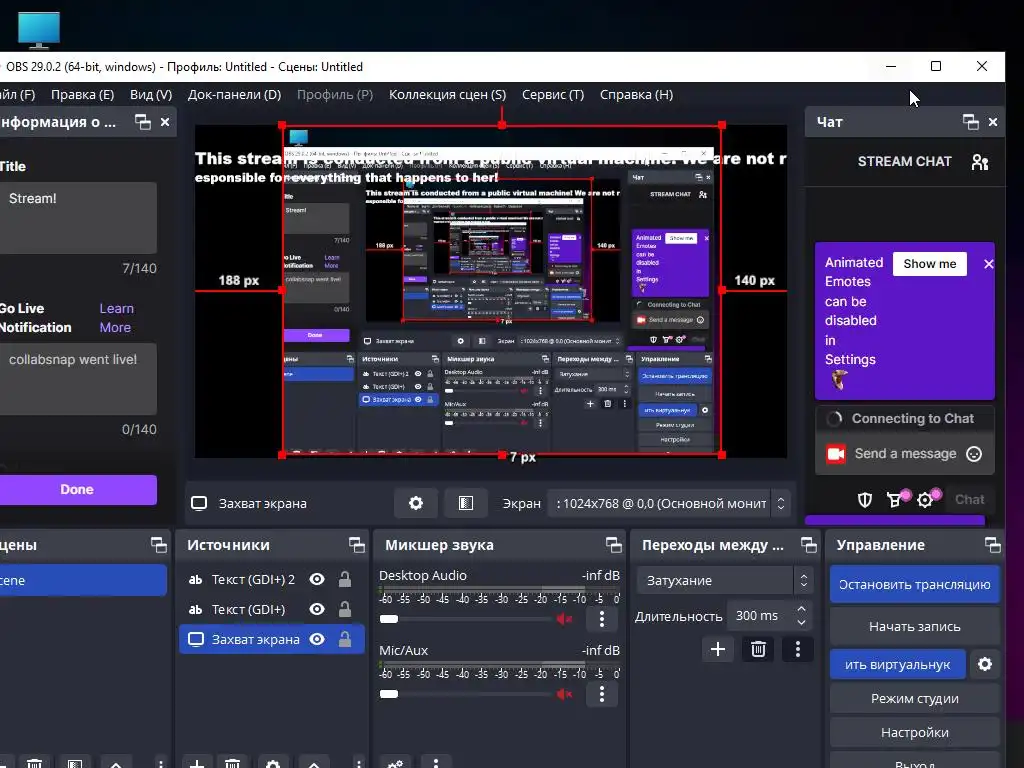This screenshot has width=1024, height=768.
Task: Toggle visibility of Текст (GDI+) 2
Action: [317, 579]
